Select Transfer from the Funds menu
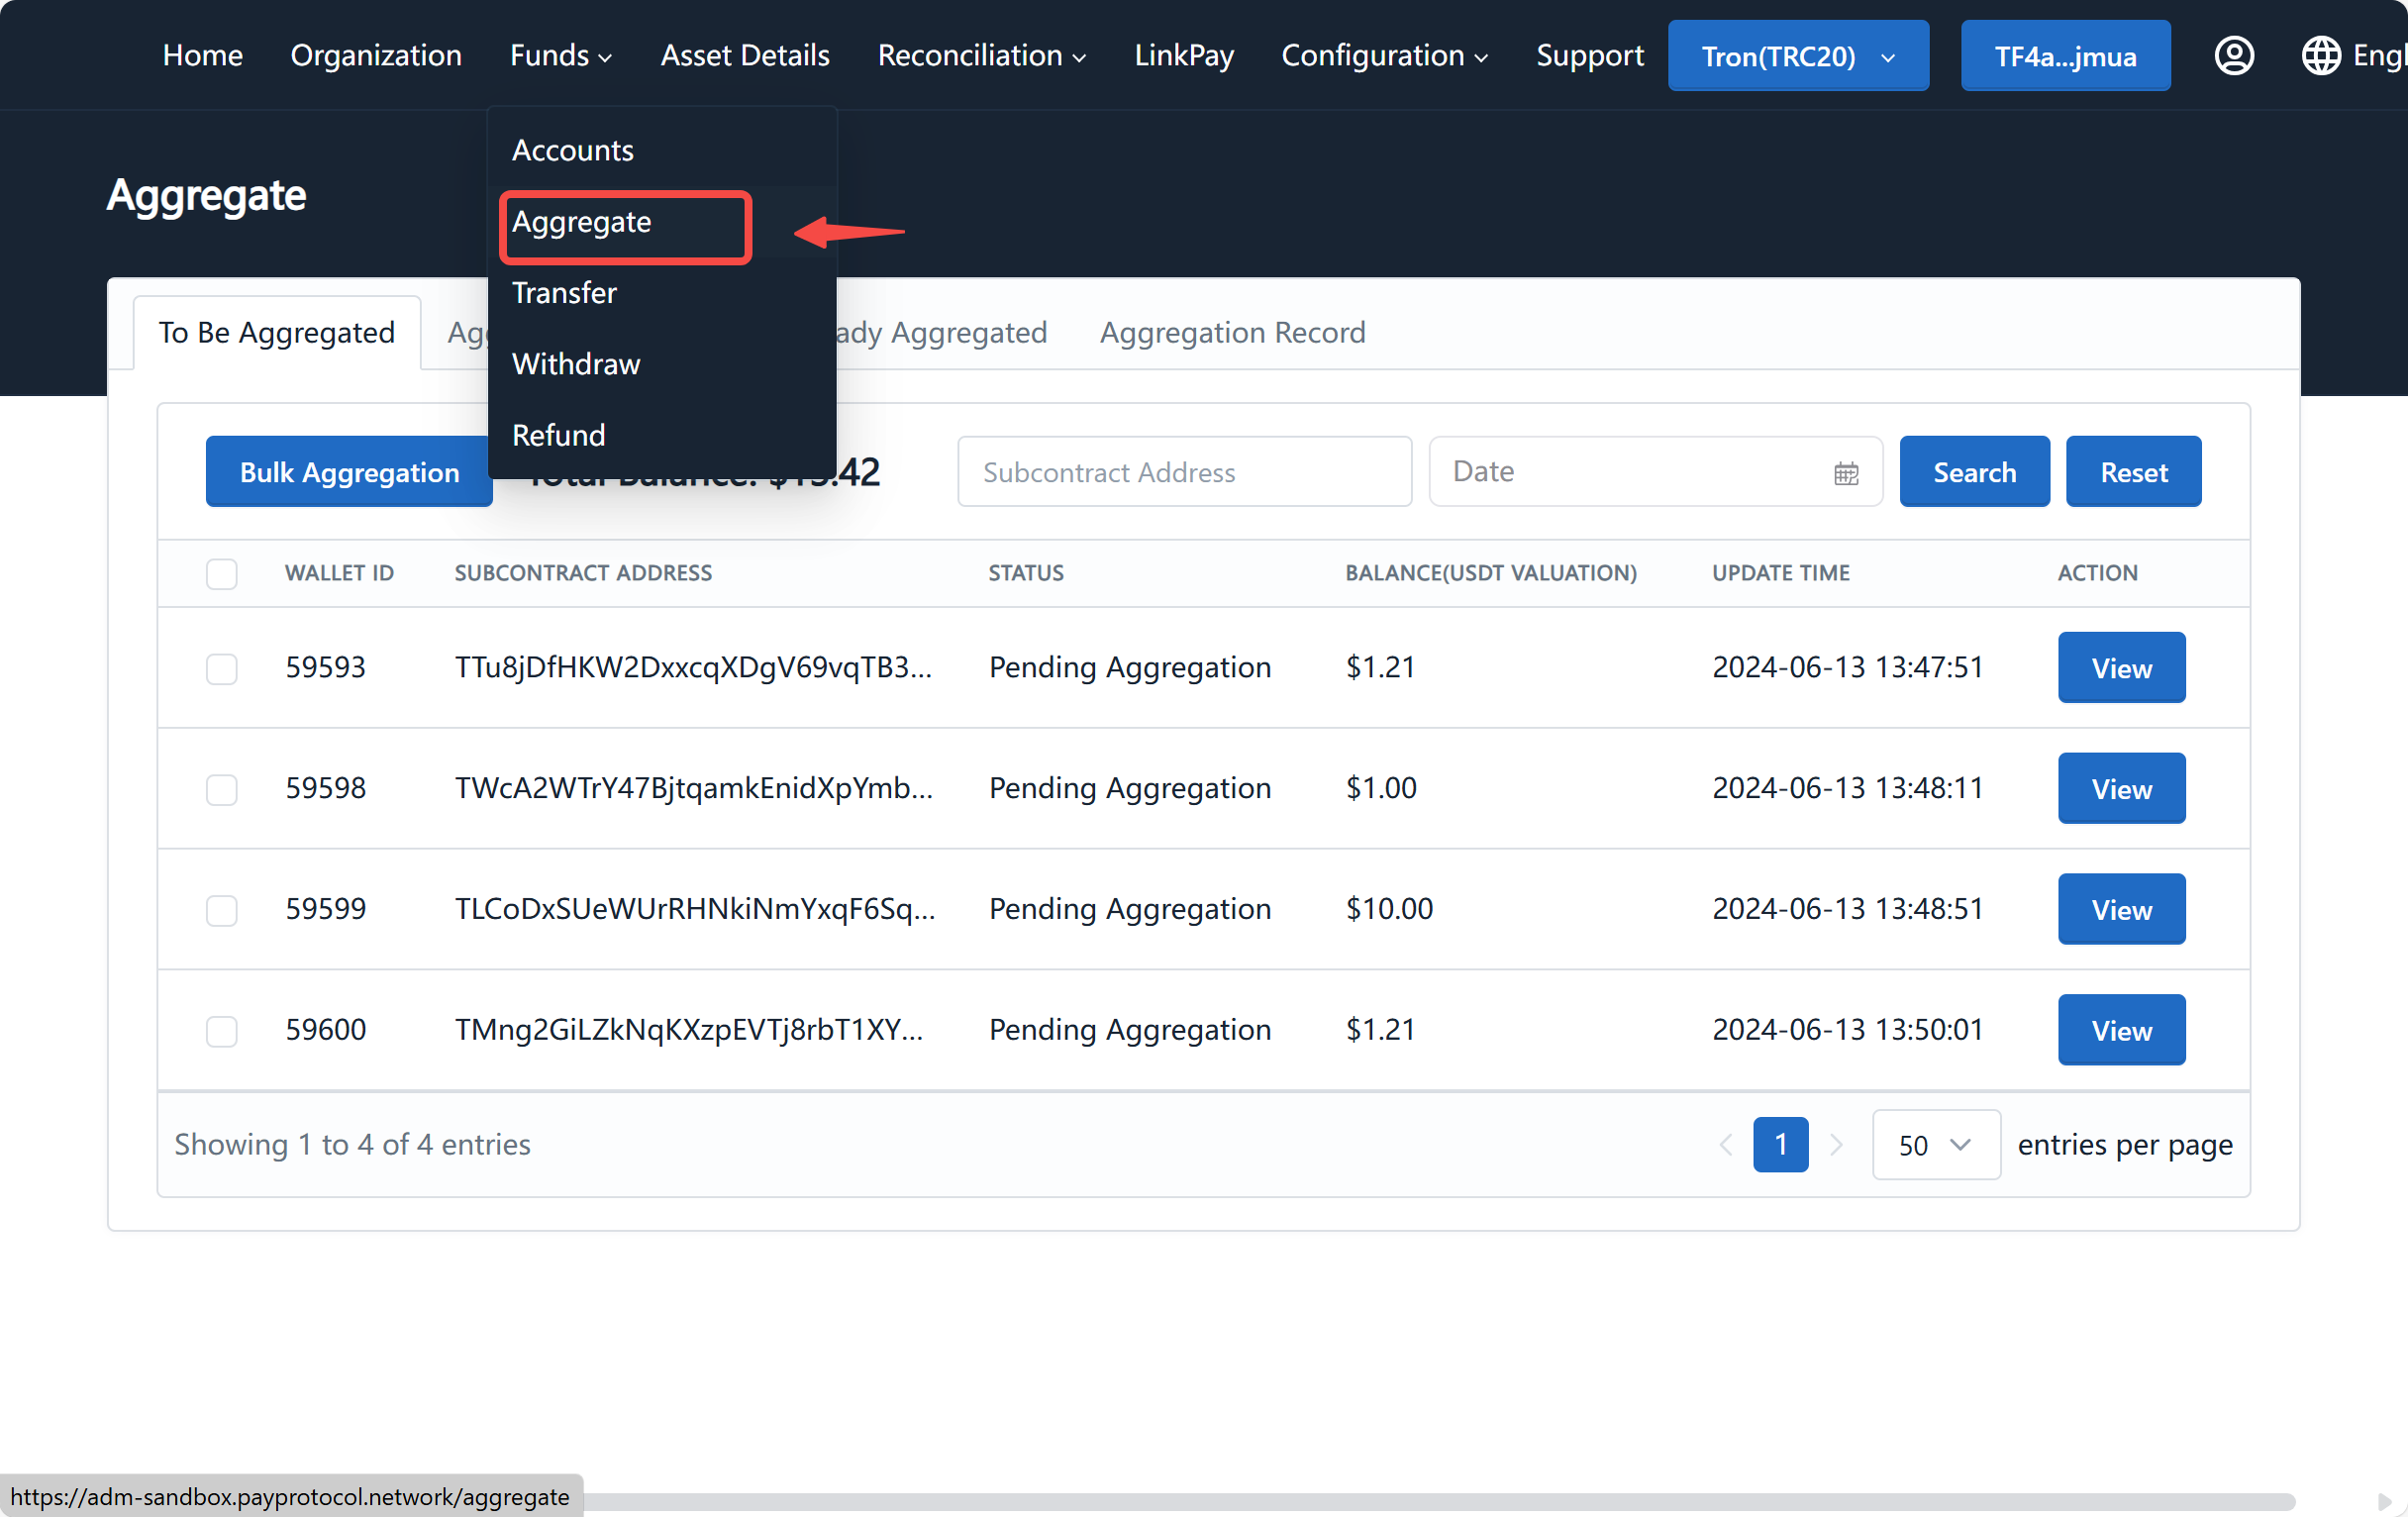The height and width of the screenshot is (1517, 2408). [662, 293]
